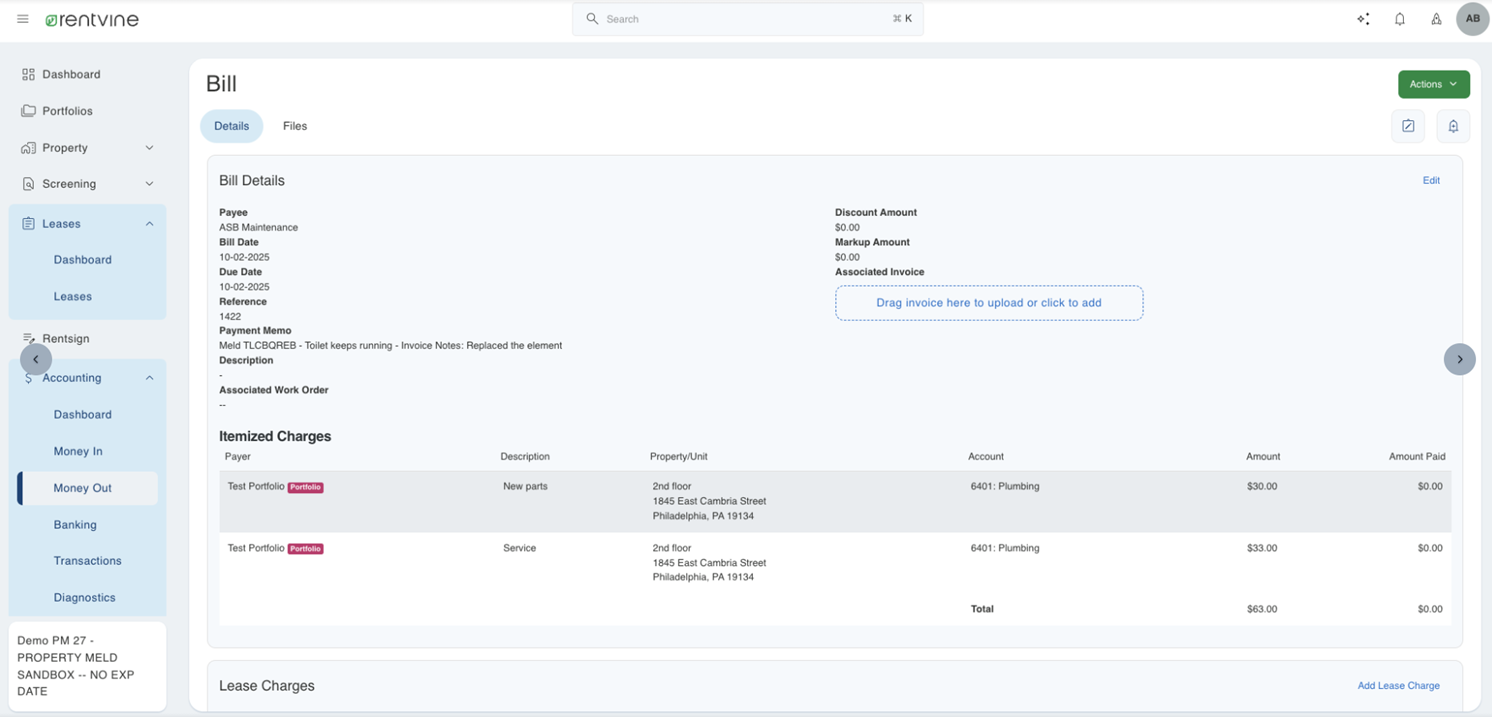Click Add Lease Charge
Viewport: 1492px width, 717px height.
click(x=1398, y=685)
